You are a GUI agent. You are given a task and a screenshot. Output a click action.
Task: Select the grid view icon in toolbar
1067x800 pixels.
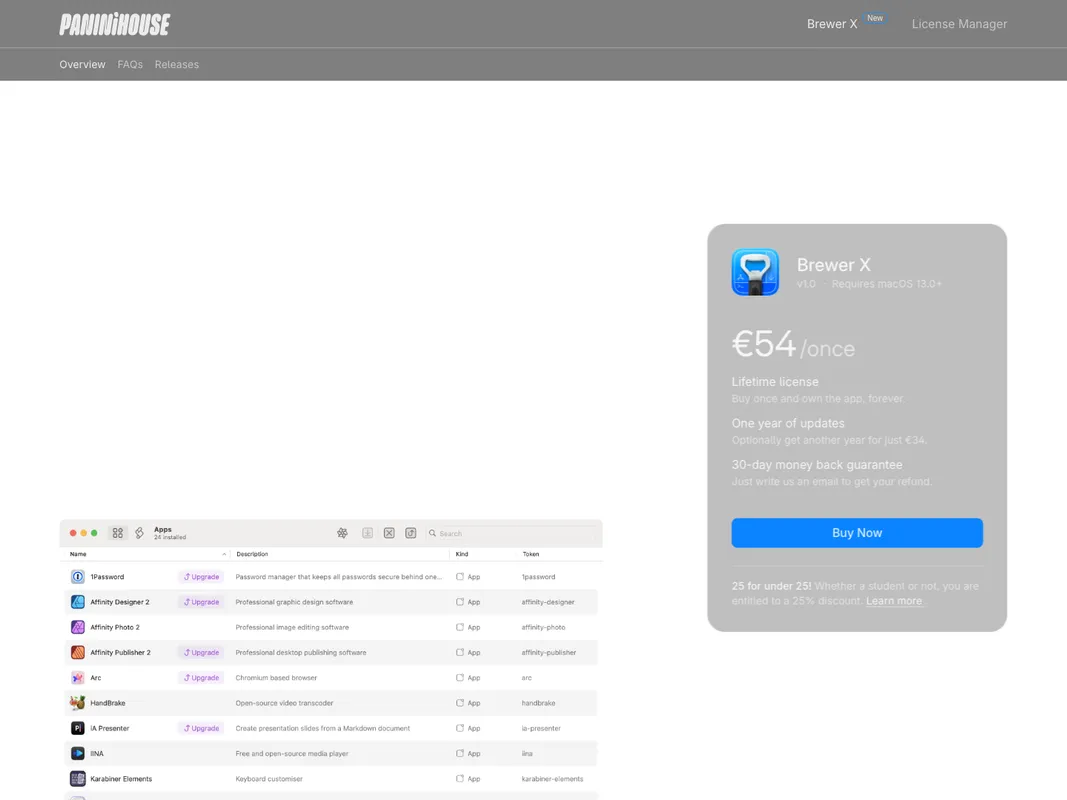tap(118, 533)
